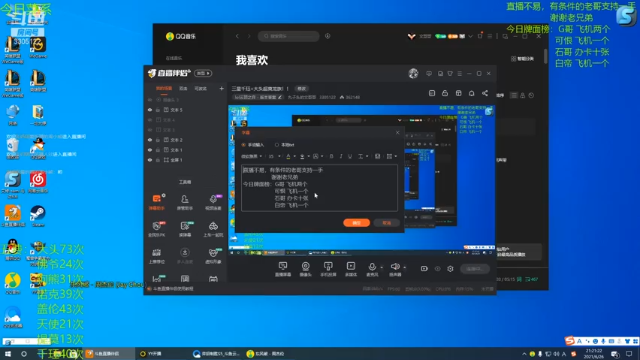Open NetEase Cloud Music desktop shortcut
640x360 pixels.
[38, 182]
